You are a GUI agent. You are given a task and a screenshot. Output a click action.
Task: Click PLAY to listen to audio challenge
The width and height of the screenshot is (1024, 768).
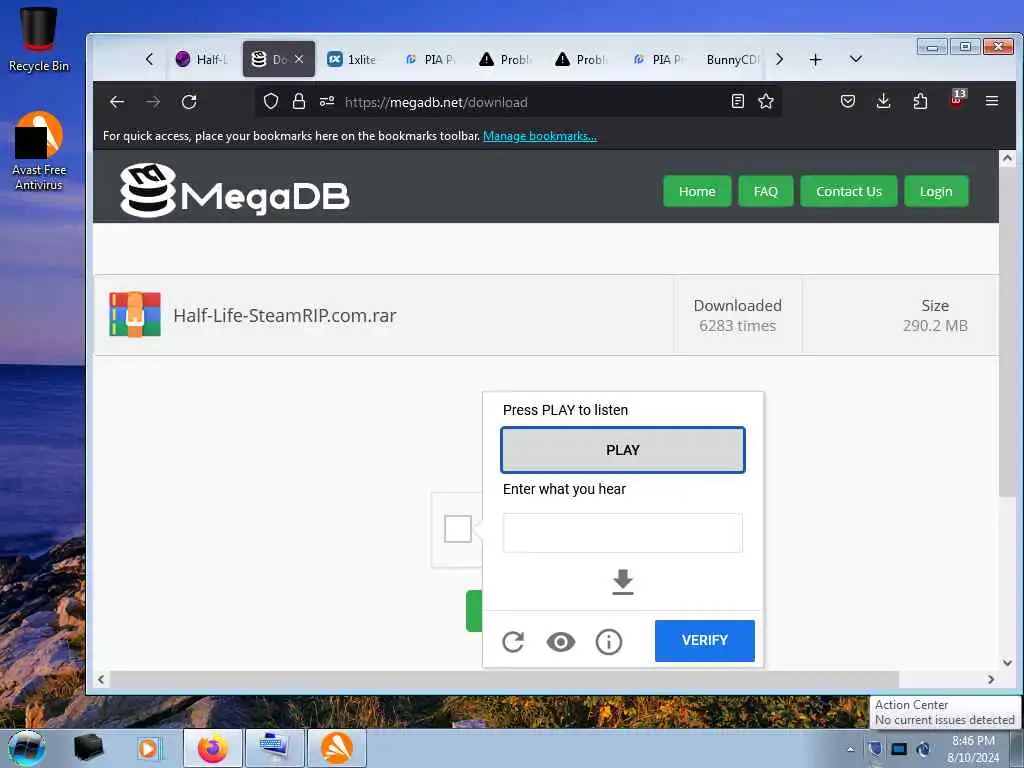coord(622,450)
